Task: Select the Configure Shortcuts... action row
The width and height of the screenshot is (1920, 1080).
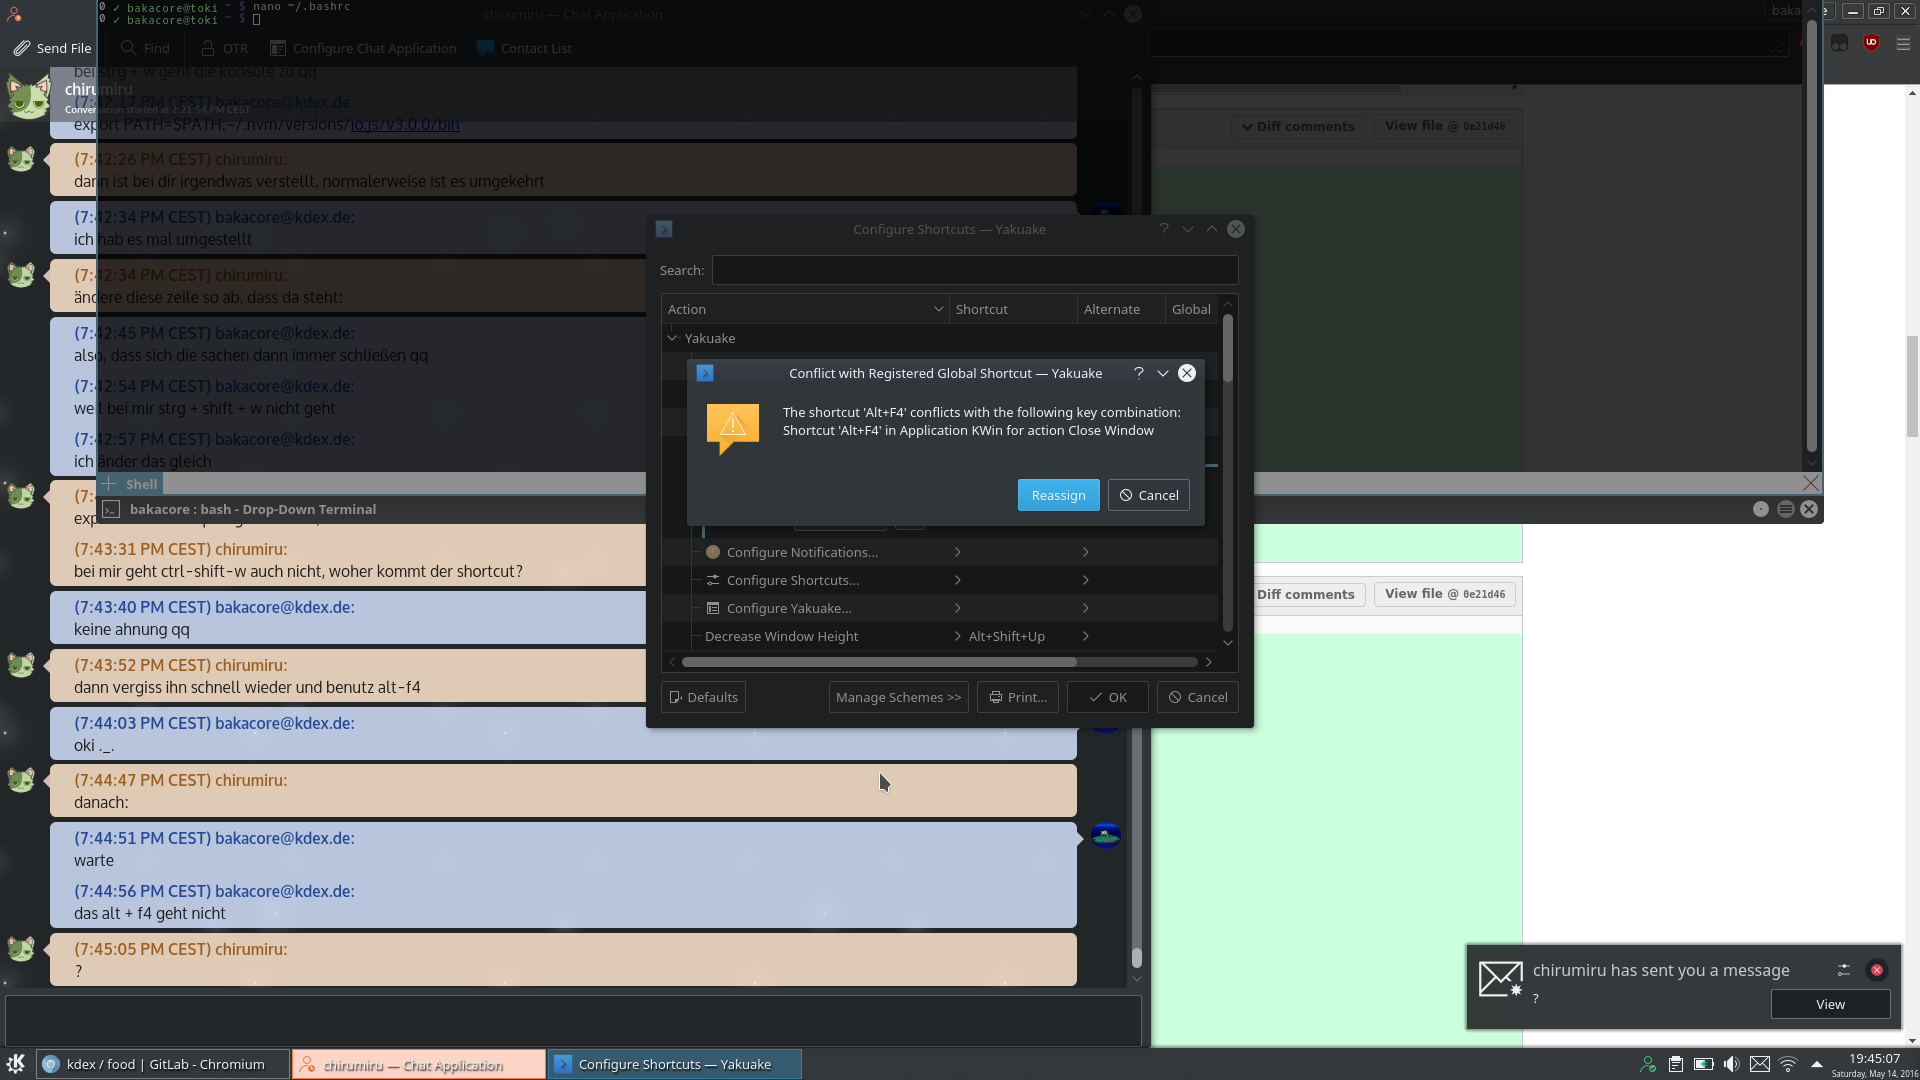Action: [940, 580]
